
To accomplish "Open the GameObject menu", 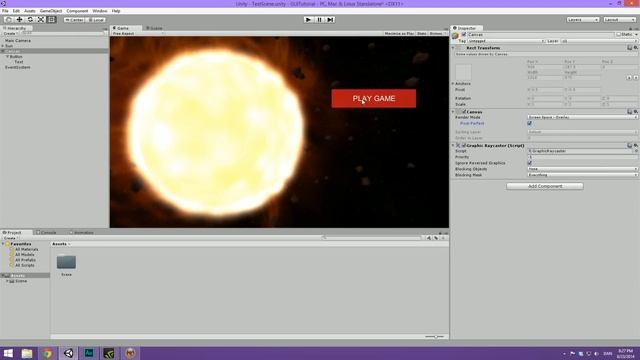I will (x=51, y=11).
